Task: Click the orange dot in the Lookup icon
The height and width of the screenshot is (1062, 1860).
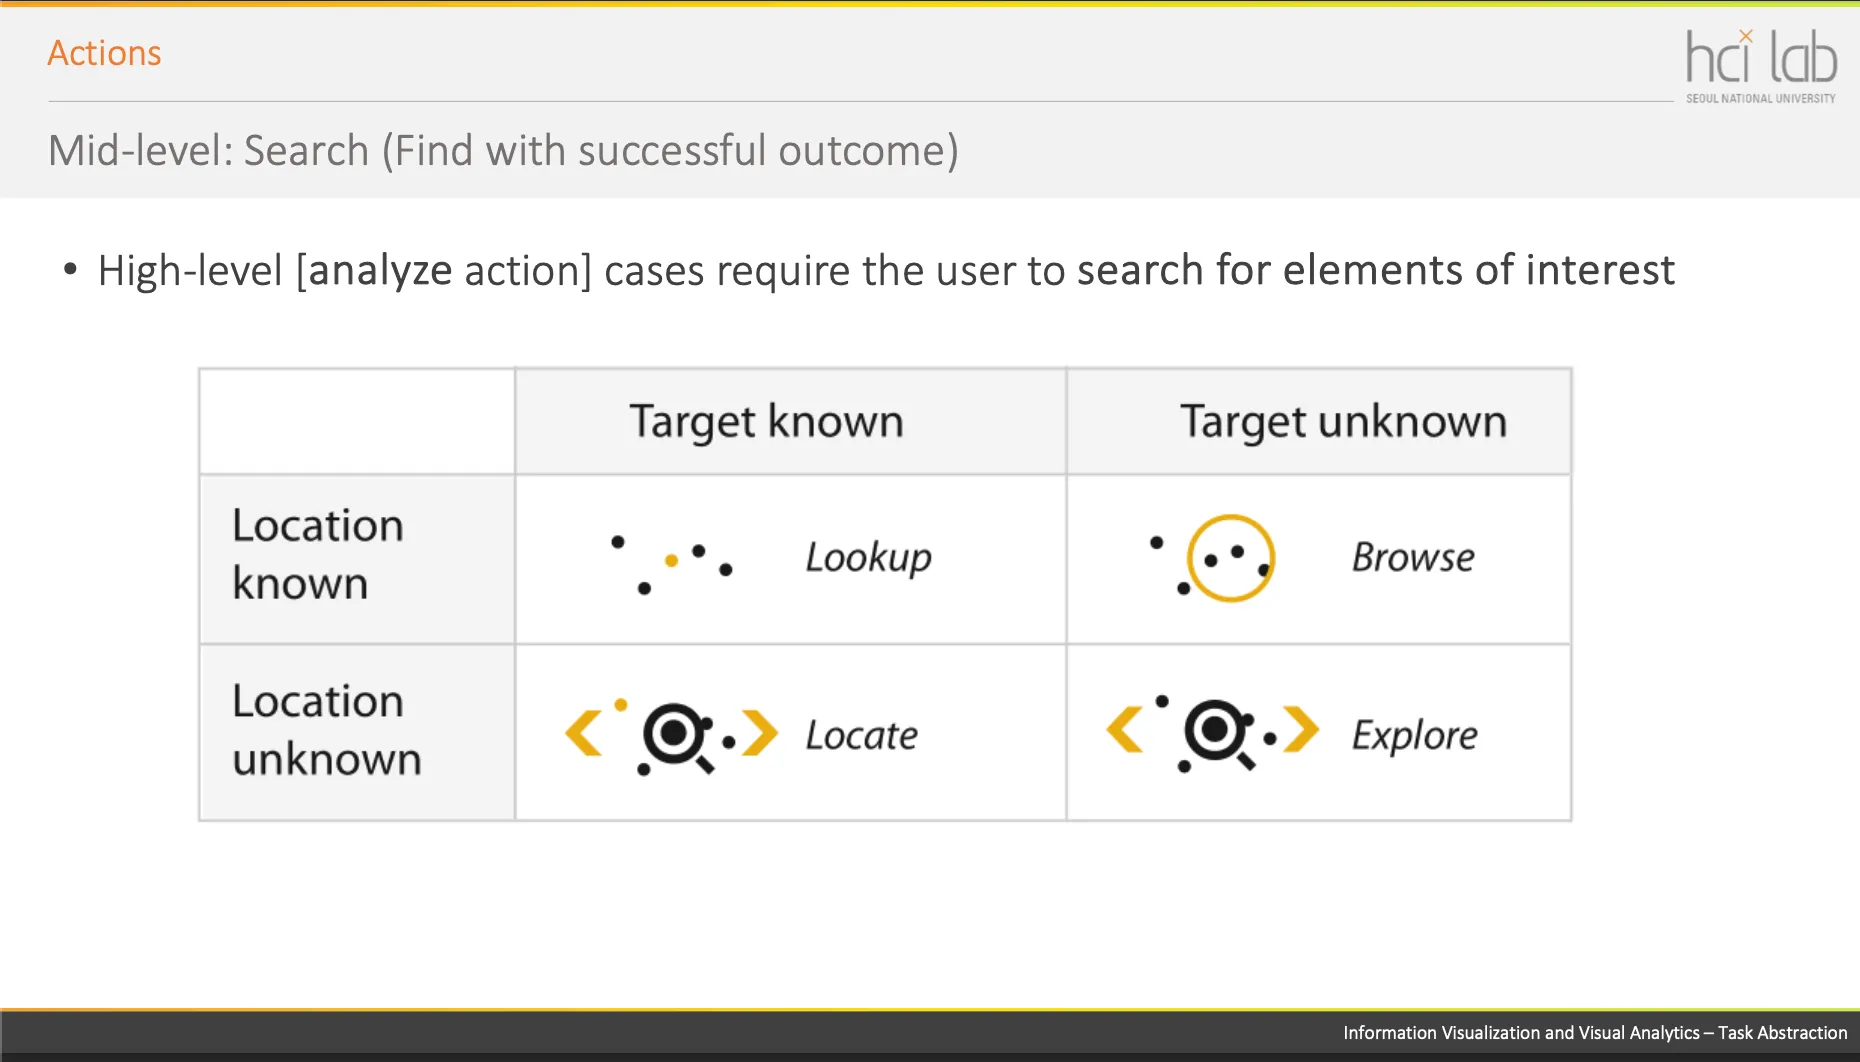Action: tap(672, 561)
